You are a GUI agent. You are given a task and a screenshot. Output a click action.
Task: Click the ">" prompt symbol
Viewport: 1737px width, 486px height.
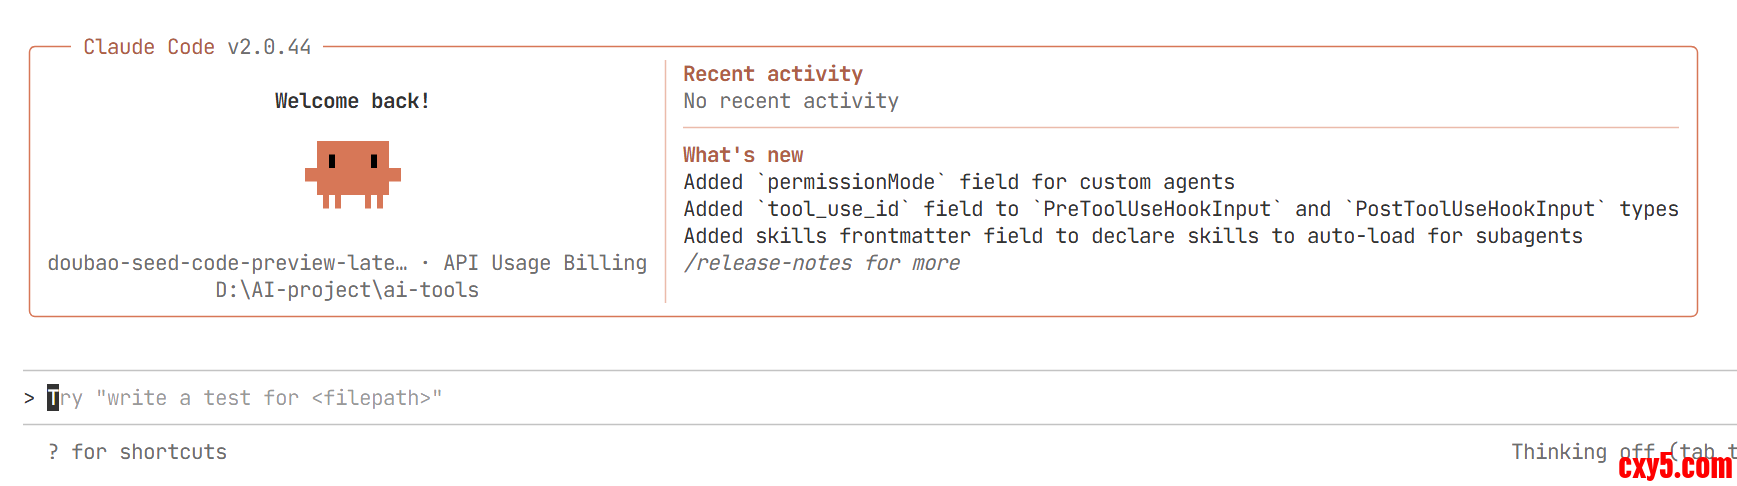29,398
